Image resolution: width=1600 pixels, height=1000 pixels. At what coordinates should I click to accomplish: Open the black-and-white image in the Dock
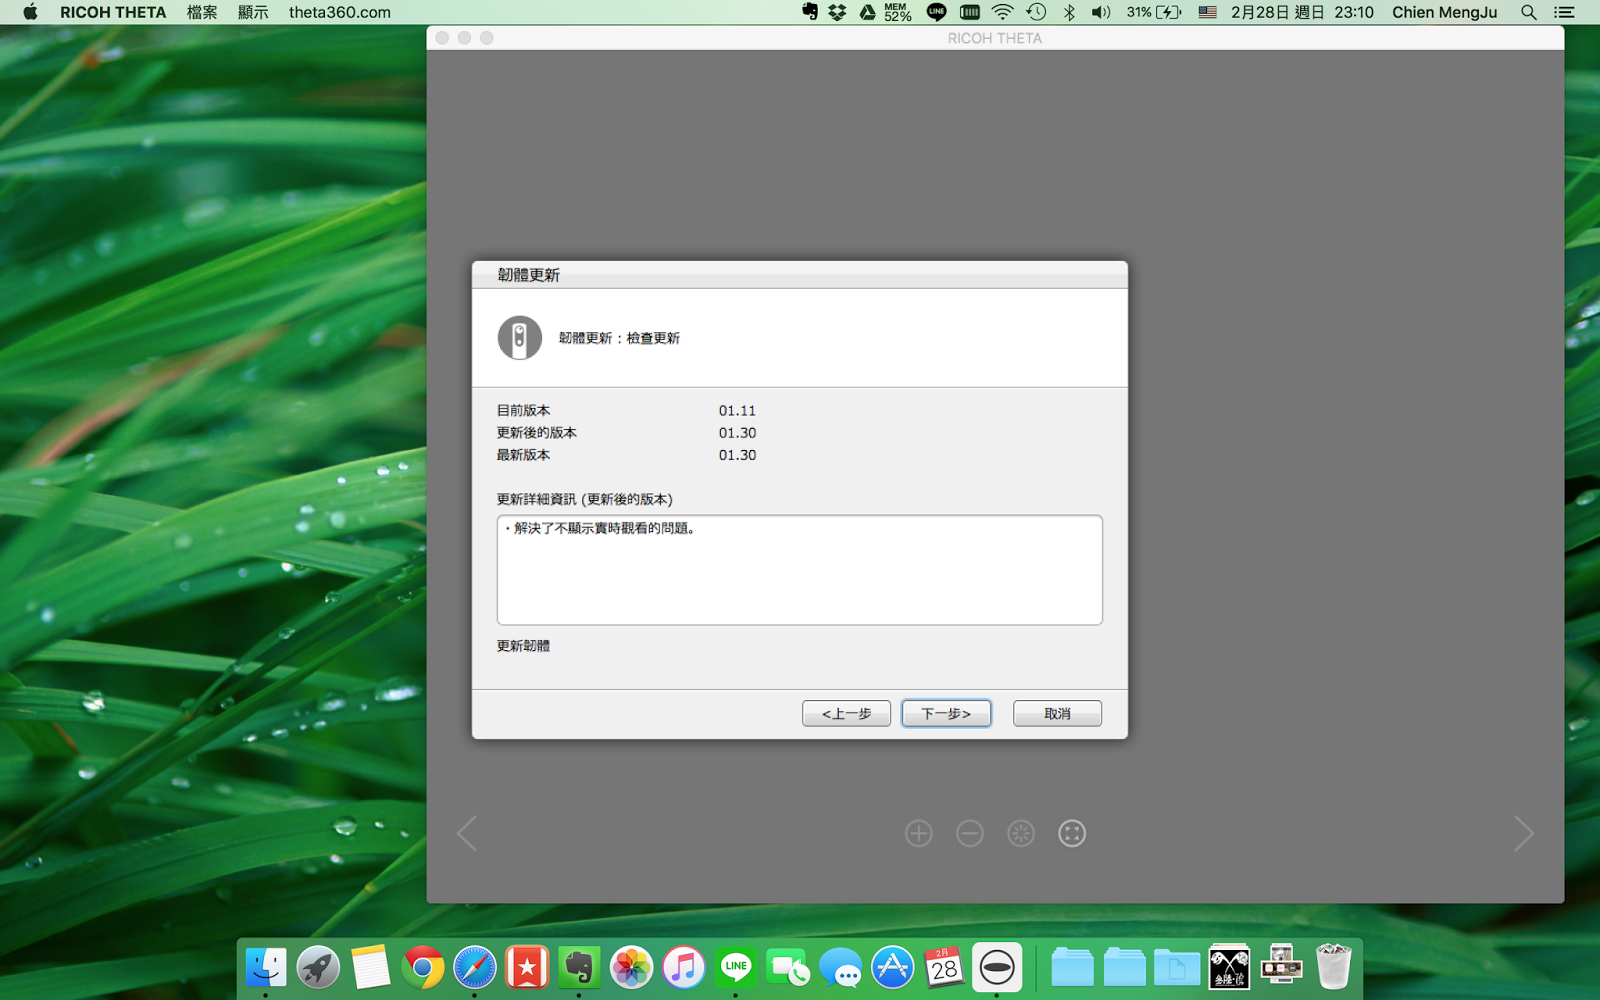point(1229,967)
